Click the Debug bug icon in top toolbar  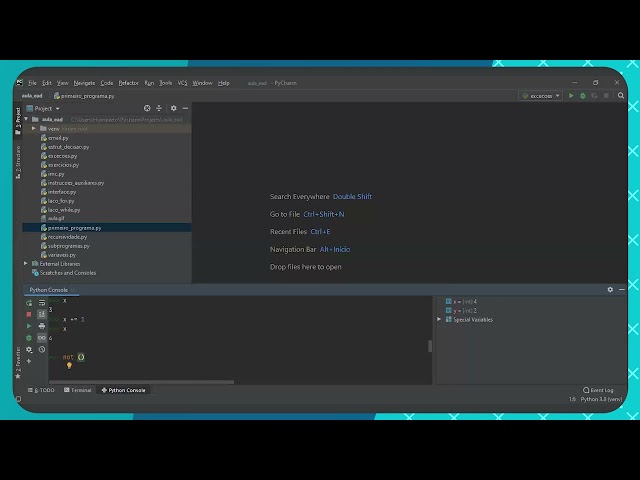tap(583, 96)
